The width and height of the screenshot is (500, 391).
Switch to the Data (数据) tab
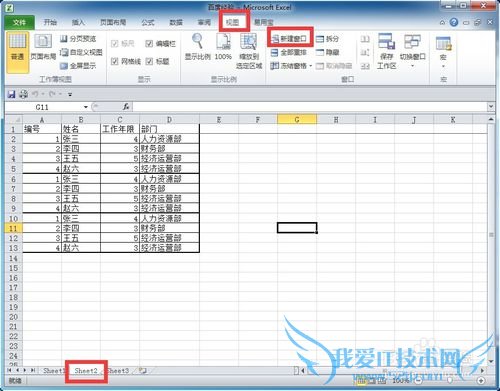coord(176,22)
